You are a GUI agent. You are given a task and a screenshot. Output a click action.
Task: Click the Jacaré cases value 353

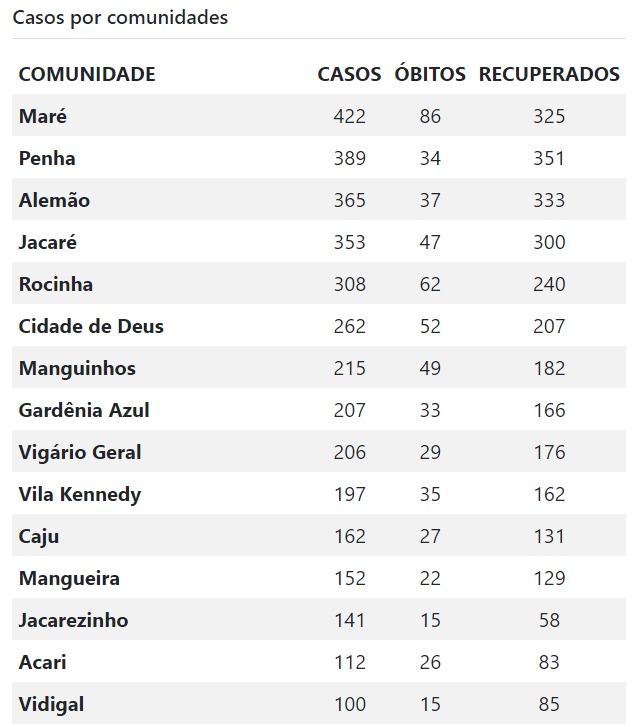pos(349,242)
